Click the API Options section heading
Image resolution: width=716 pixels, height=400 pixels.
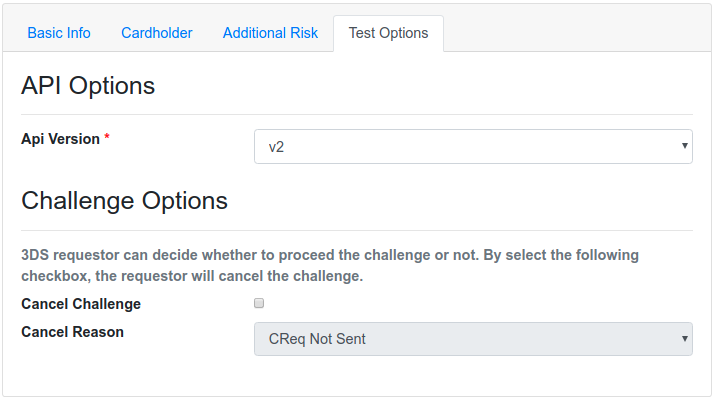click(88, 86)
